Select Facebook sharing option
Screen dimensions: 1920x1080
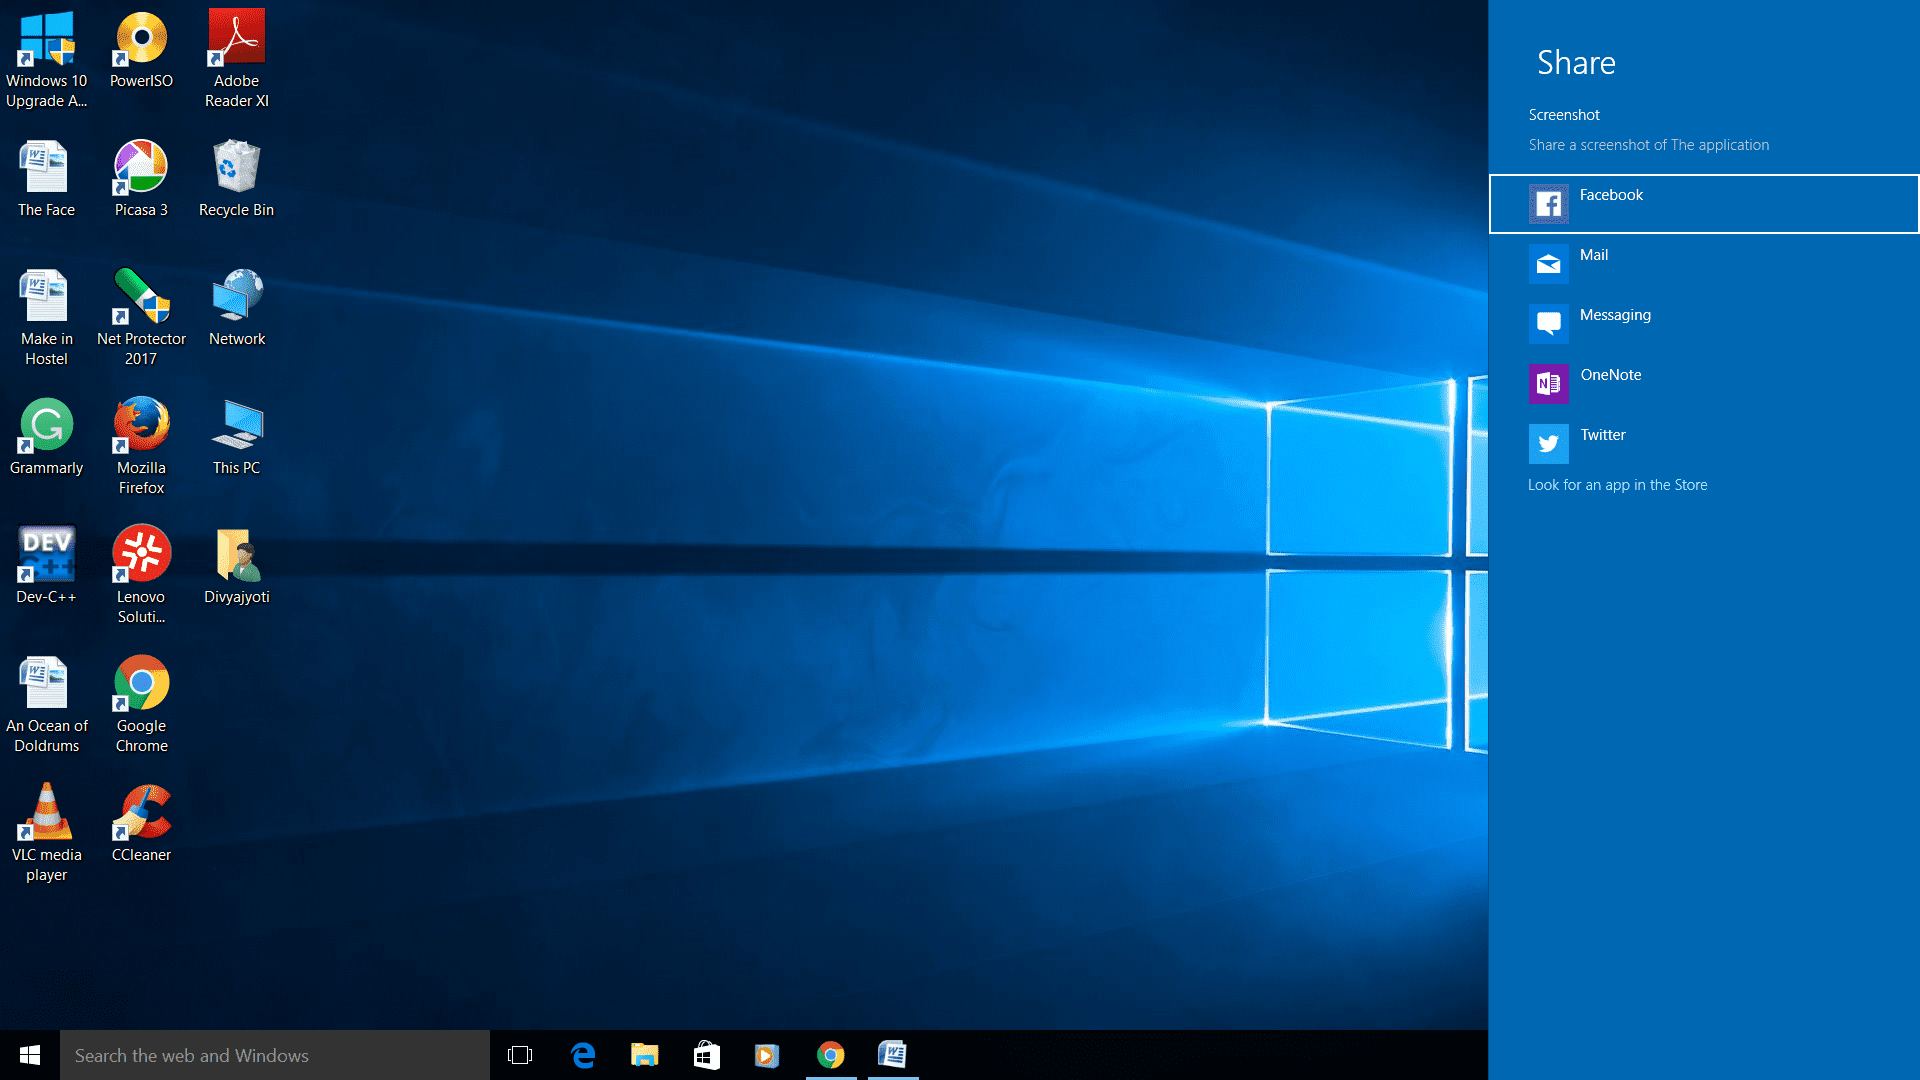[1704, 203]
